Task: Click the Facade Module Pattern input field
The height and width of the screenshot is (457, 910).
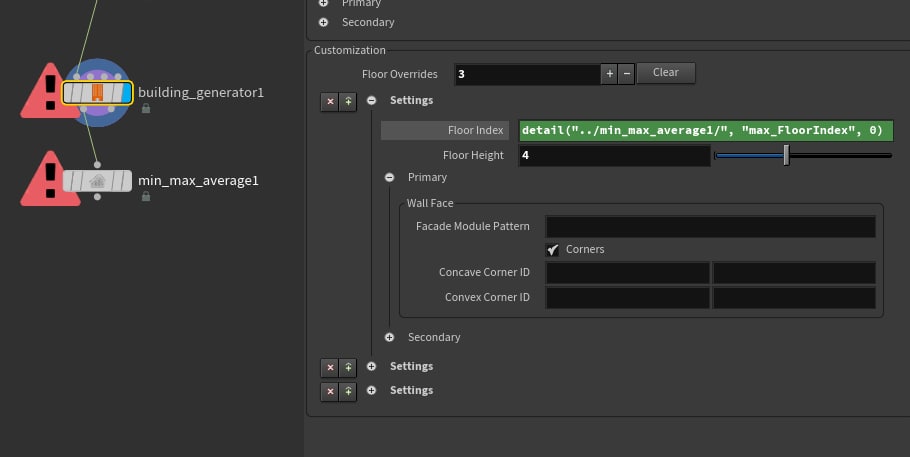Action: coord(710,226)
